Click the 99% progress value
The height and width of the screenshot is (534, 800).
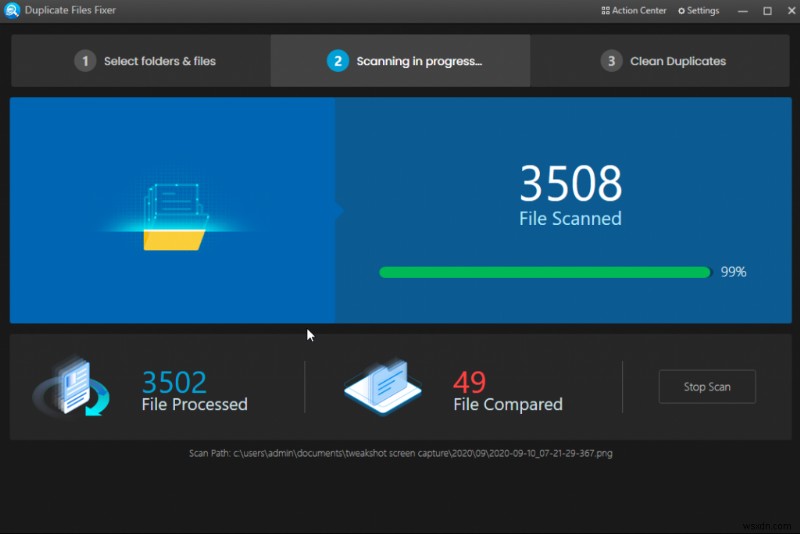(733, 272)
